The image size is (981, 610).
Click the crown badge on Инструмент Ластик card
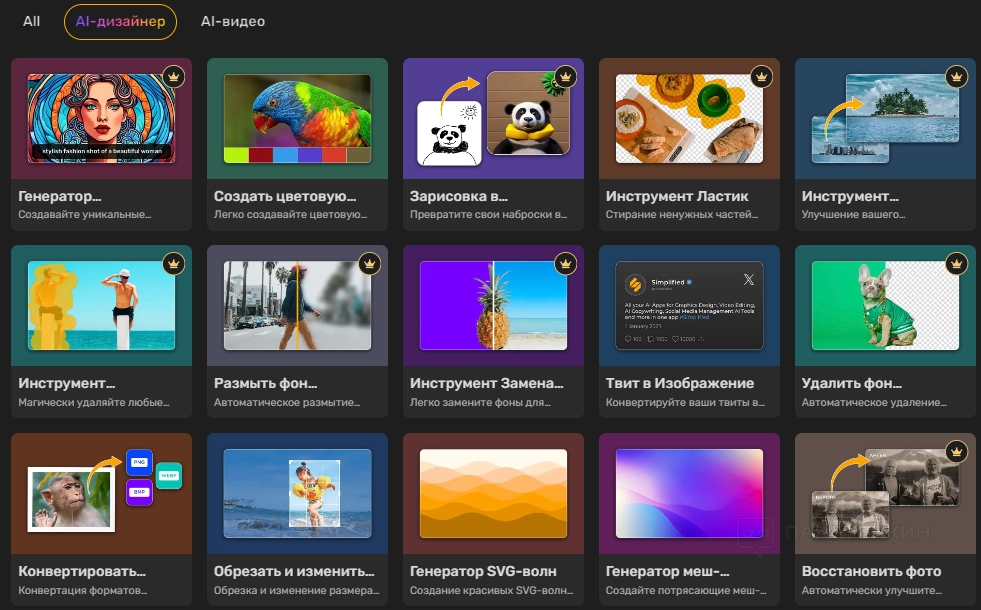pyautogui.click(x=761, y=77)
